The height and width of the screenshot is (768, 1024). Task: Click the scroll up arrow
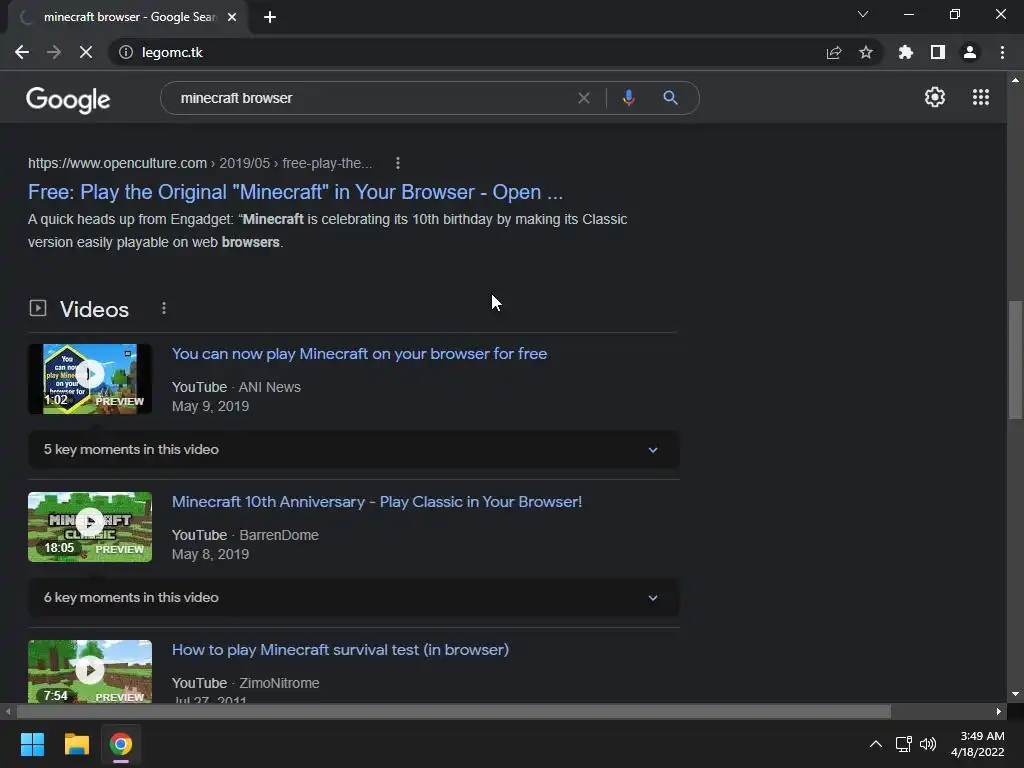[x=1015, y=80]
